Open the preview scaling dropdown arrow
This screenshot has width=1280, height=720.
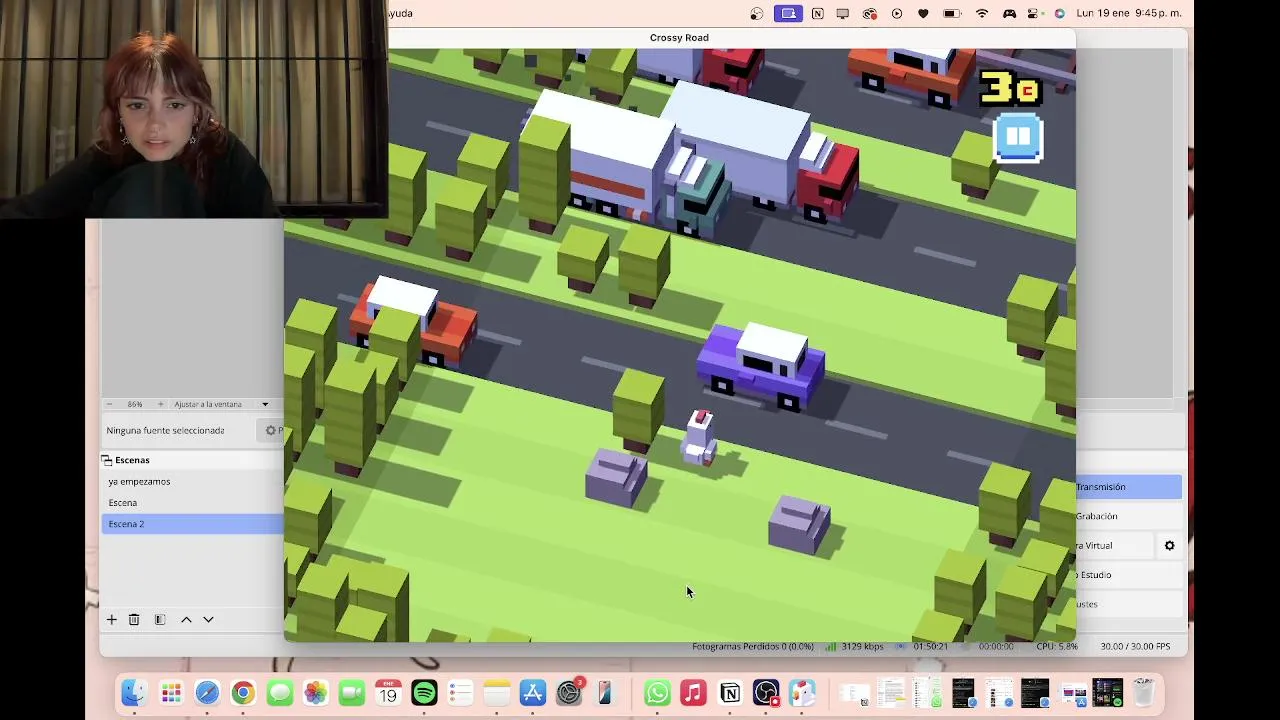click(265, 404)
